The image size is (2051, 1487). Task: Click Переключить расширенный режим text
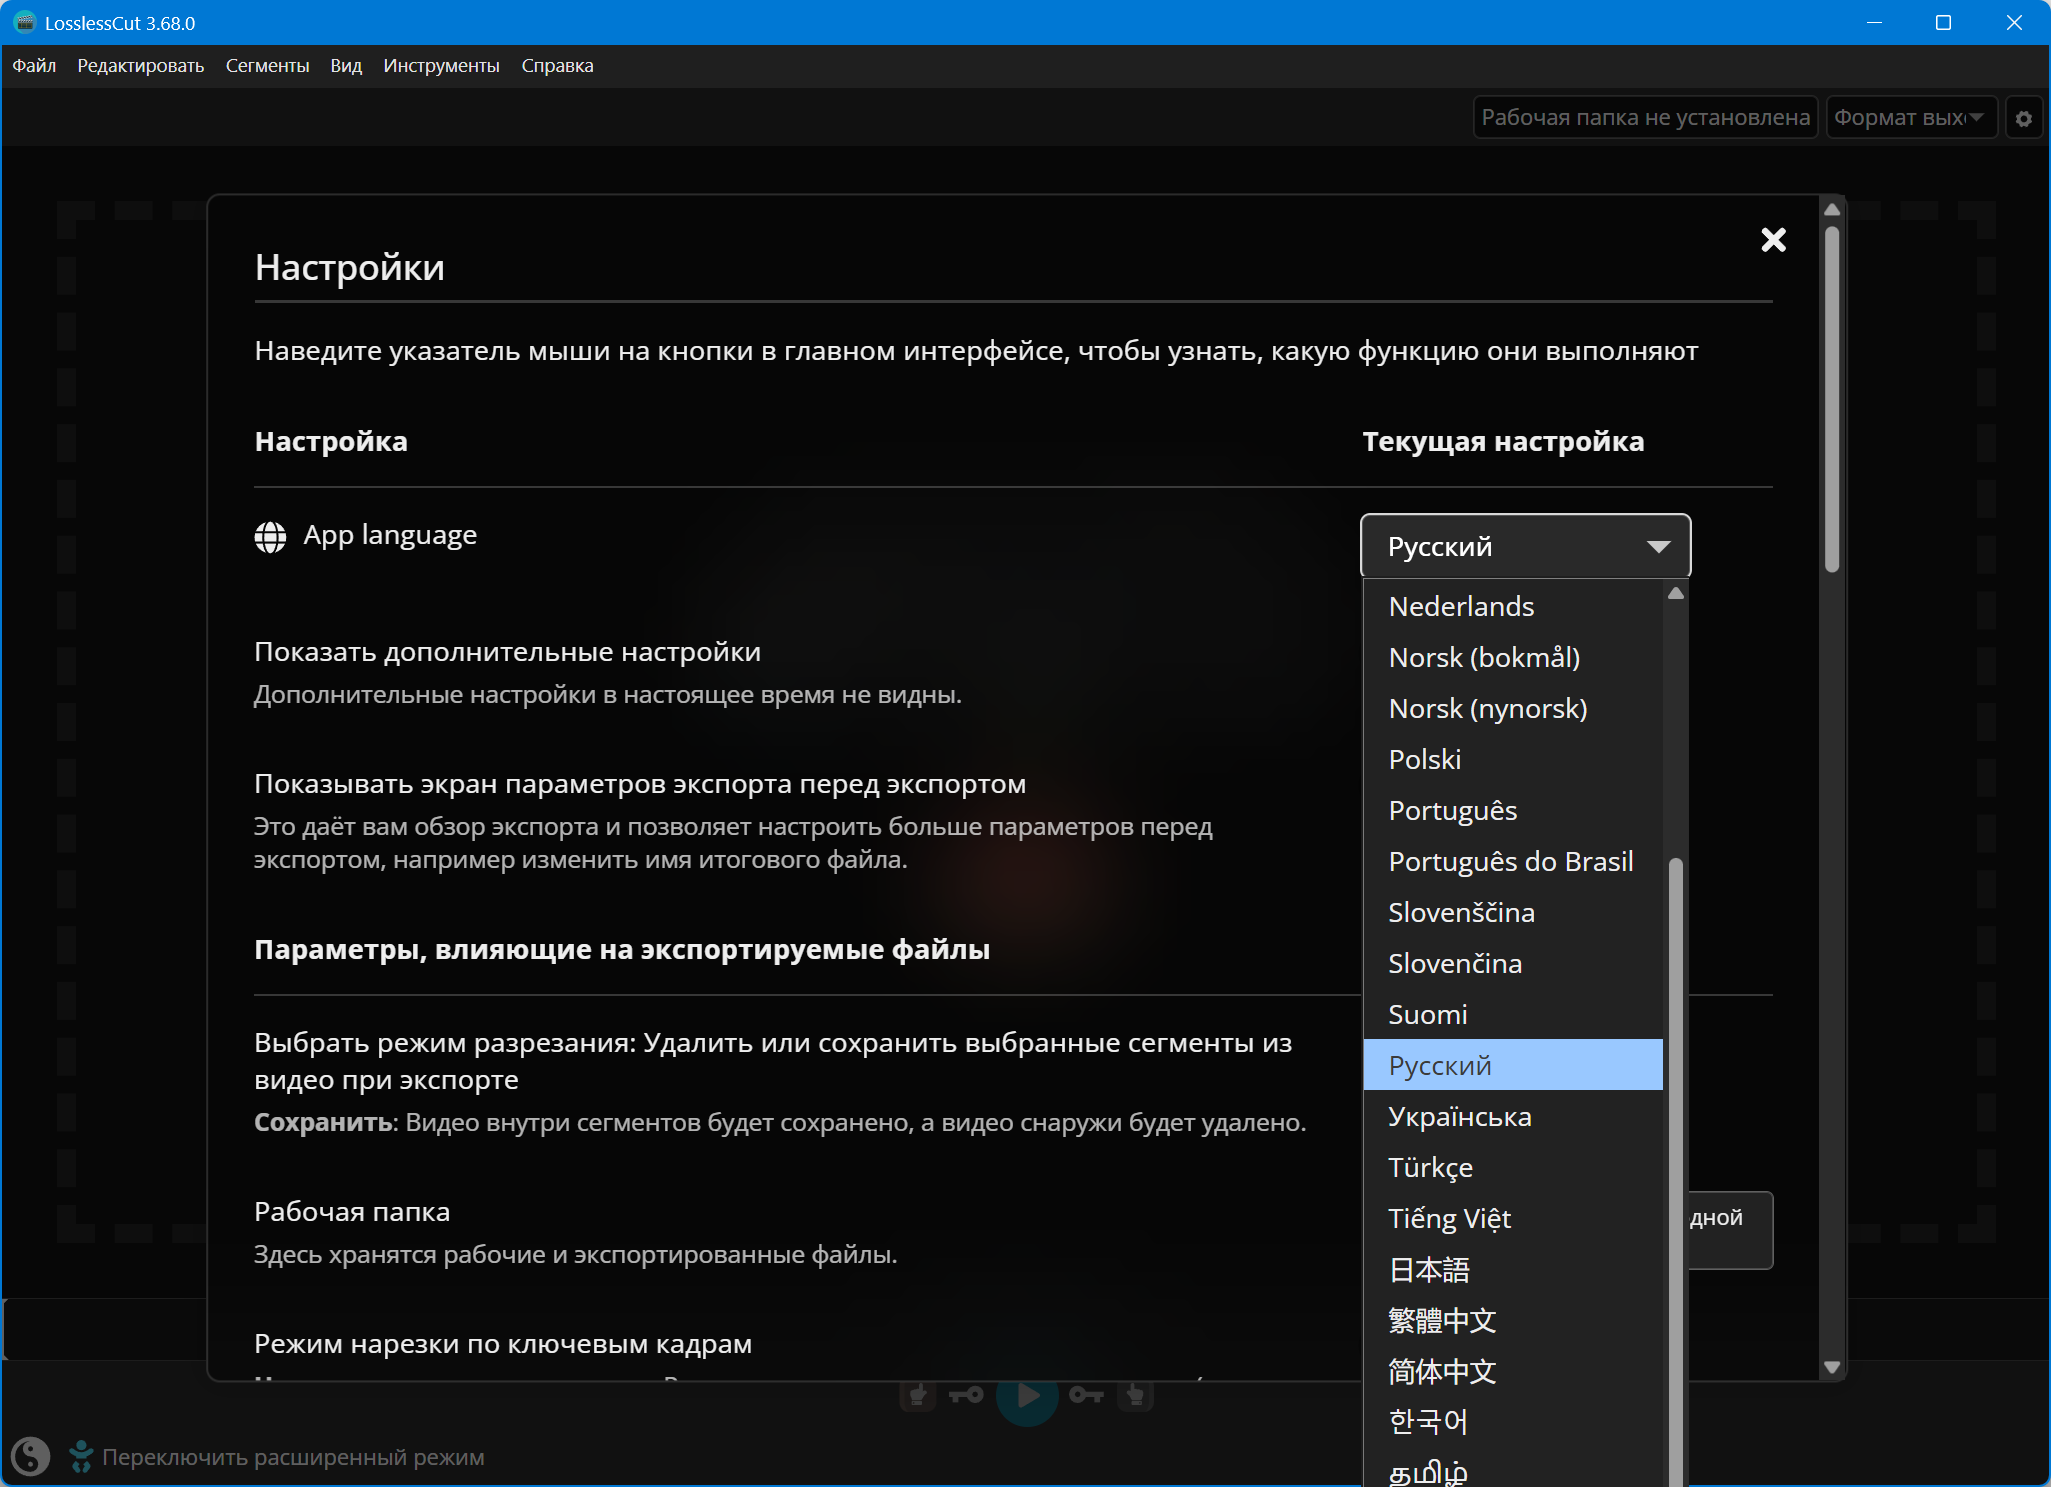293,1457
